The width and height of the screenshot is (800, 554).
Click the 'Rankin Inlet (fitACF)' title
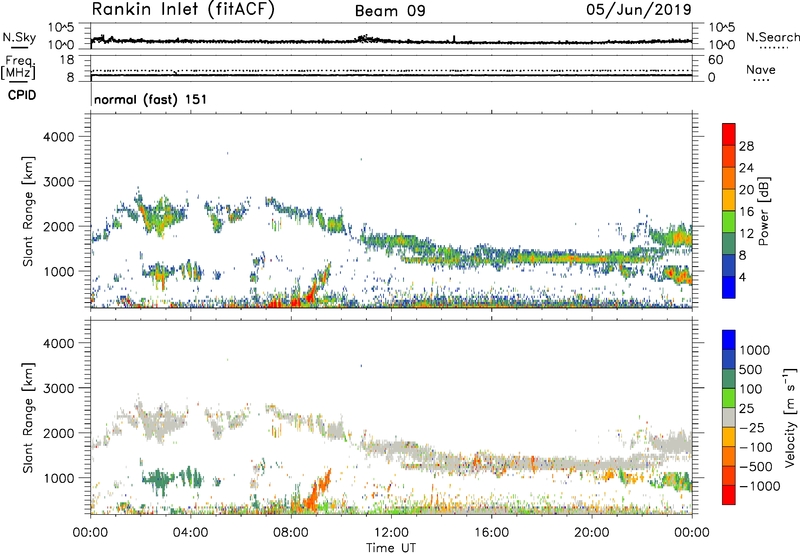(x=183, y=10)
